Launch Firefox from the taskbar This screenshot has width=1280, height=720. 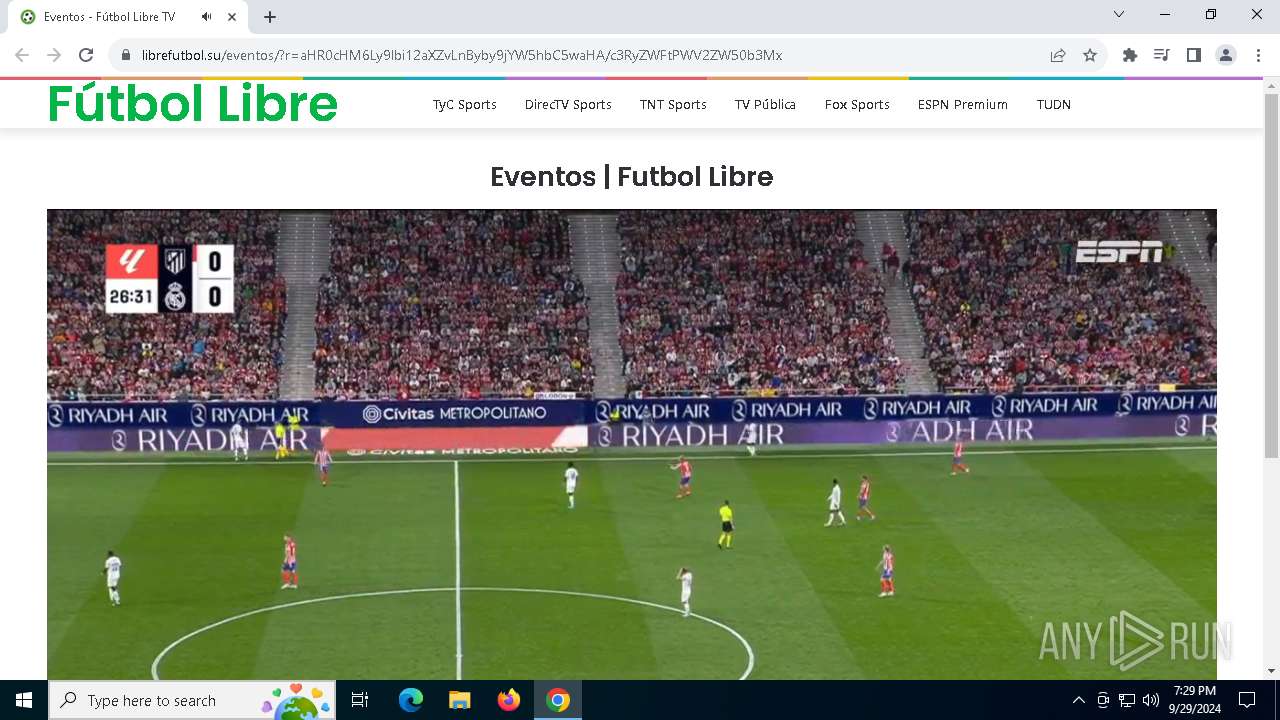click(x=509, y=700)
